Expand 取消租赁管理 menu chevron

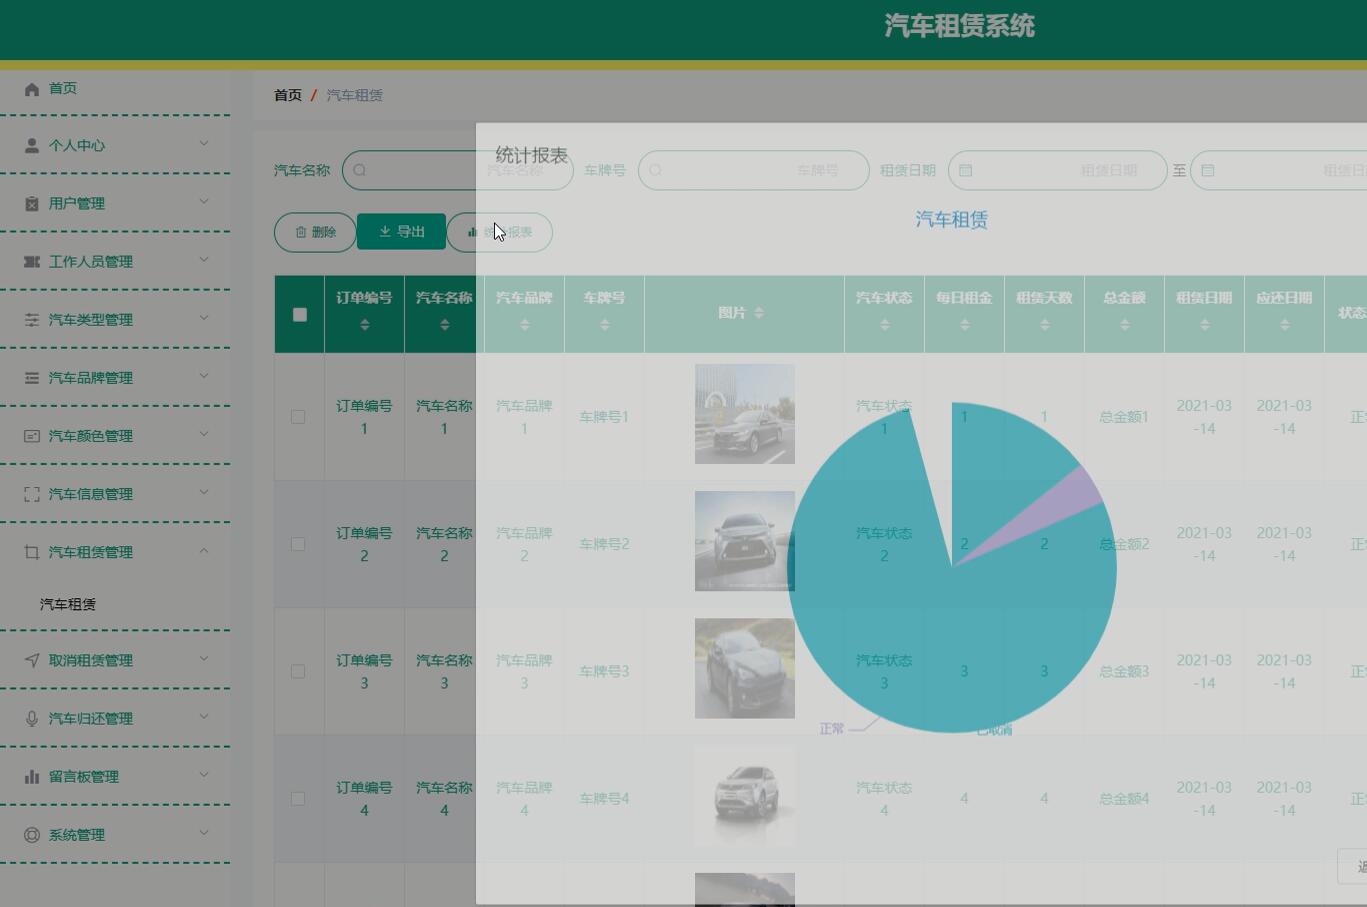(204, 658)
